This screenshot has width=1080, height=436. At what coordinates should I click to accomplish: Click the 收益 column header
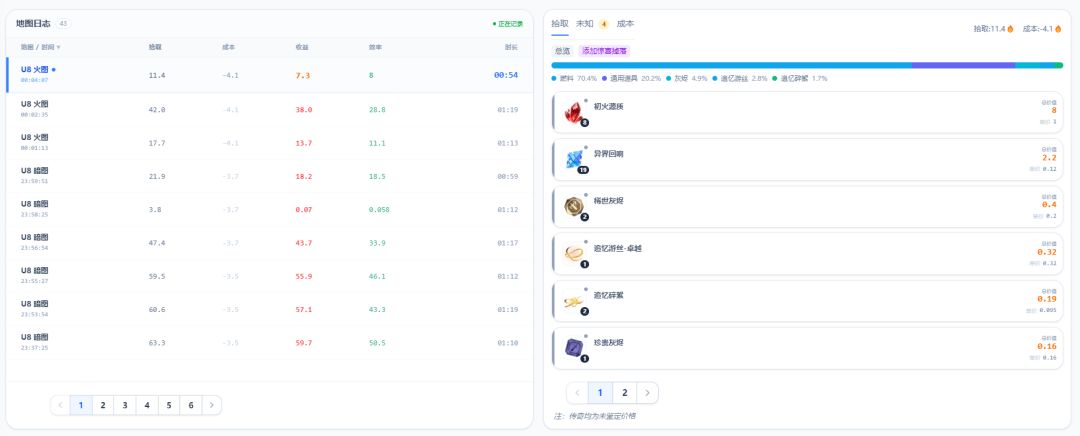302,48
